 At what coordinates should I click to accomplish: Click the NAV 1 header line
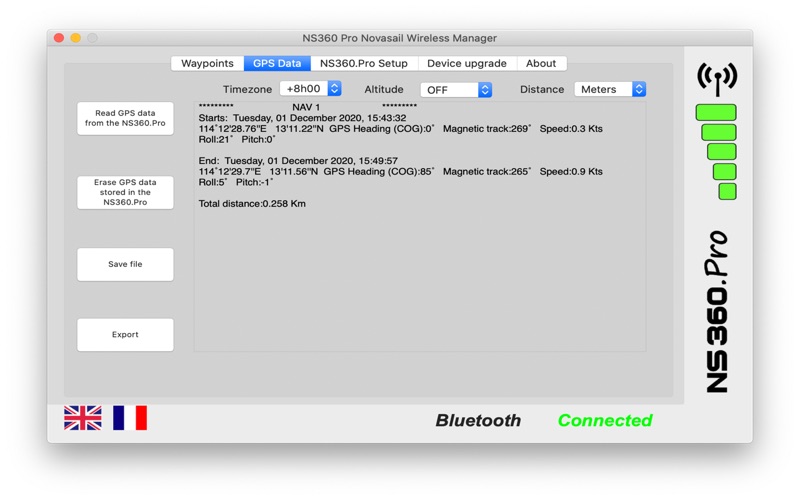308,107
